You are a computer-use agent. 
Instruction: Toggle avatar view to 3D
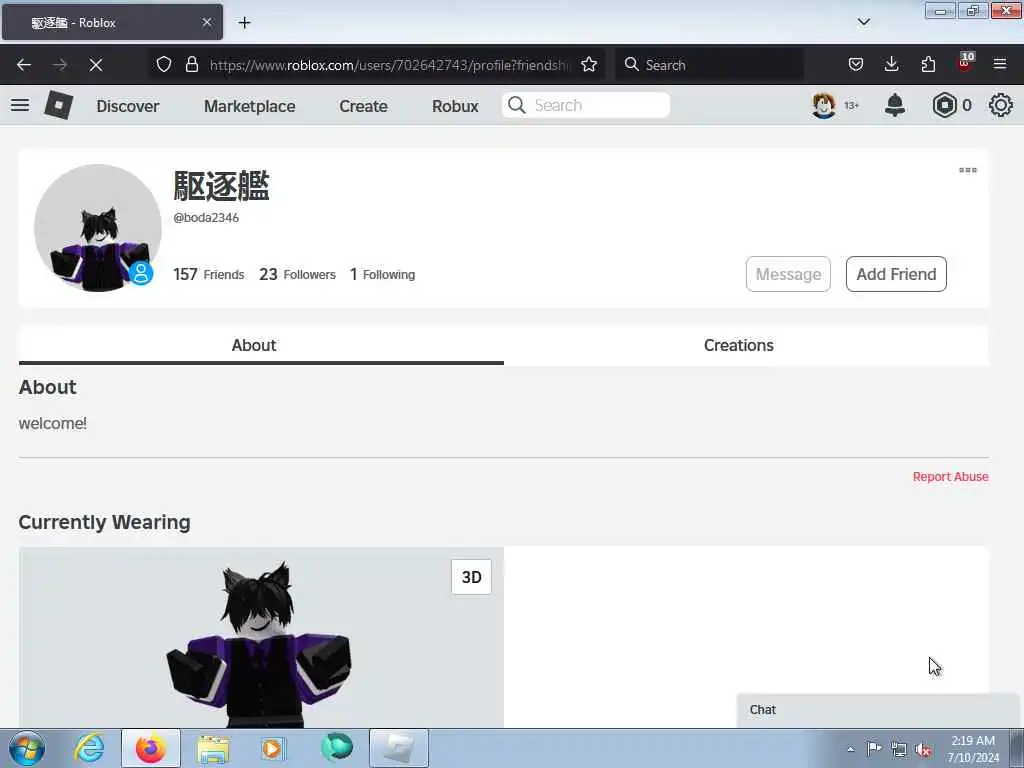[x=472, y=577]
